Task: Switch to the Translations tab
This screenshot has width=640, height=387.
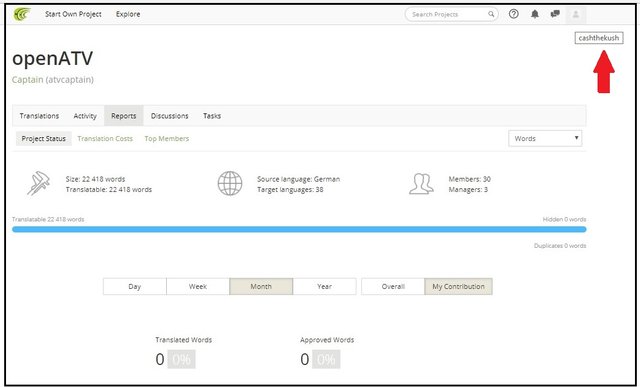Action: pyautogui.click(x=39, y=116)
